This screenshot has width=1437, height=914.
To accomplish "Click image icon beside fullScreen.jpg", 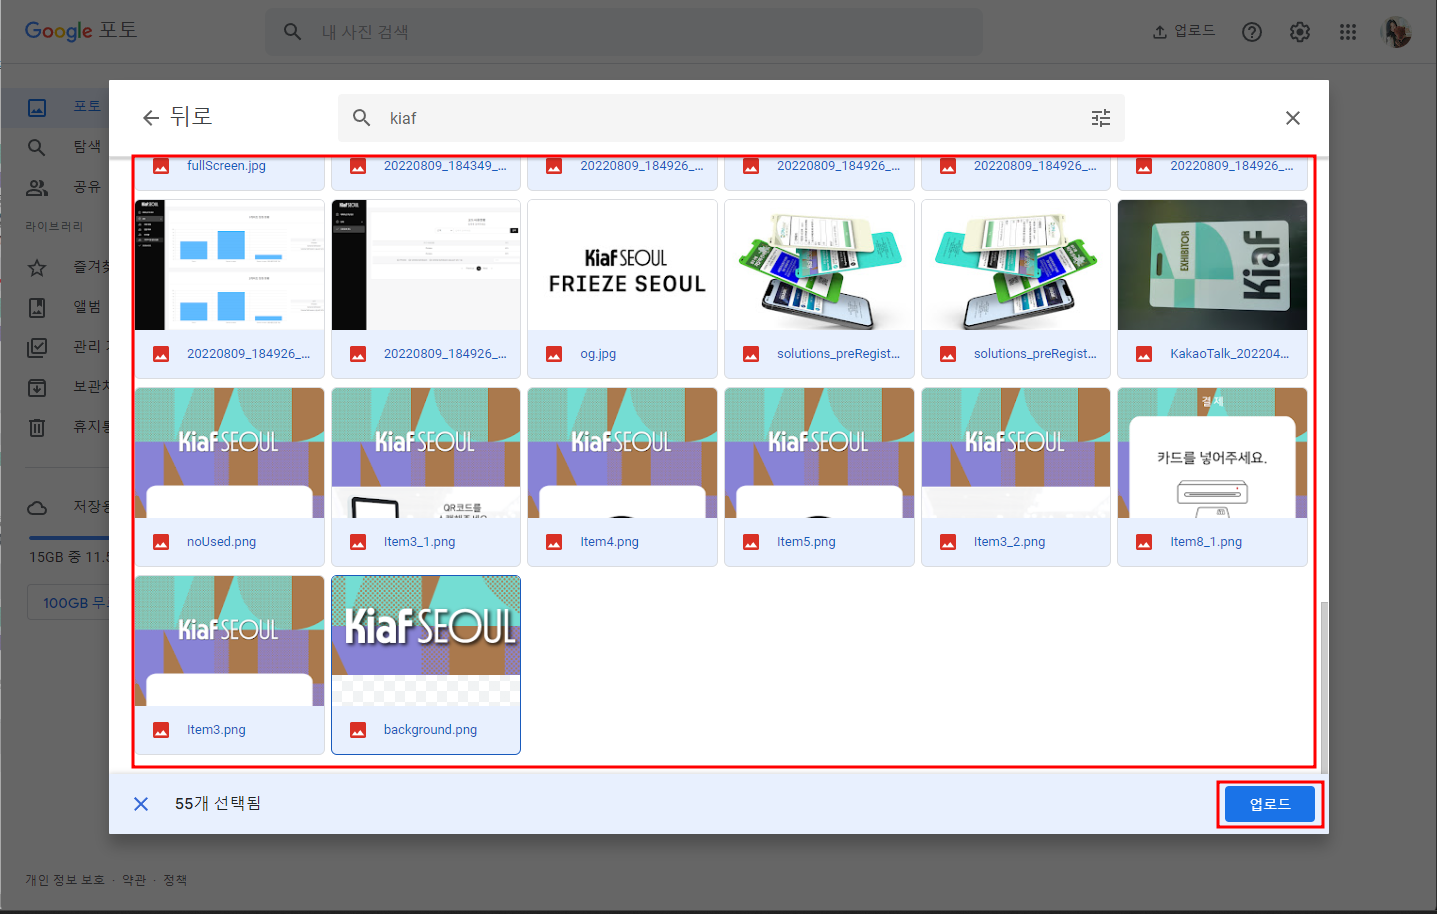I will (x=161, y=166).
